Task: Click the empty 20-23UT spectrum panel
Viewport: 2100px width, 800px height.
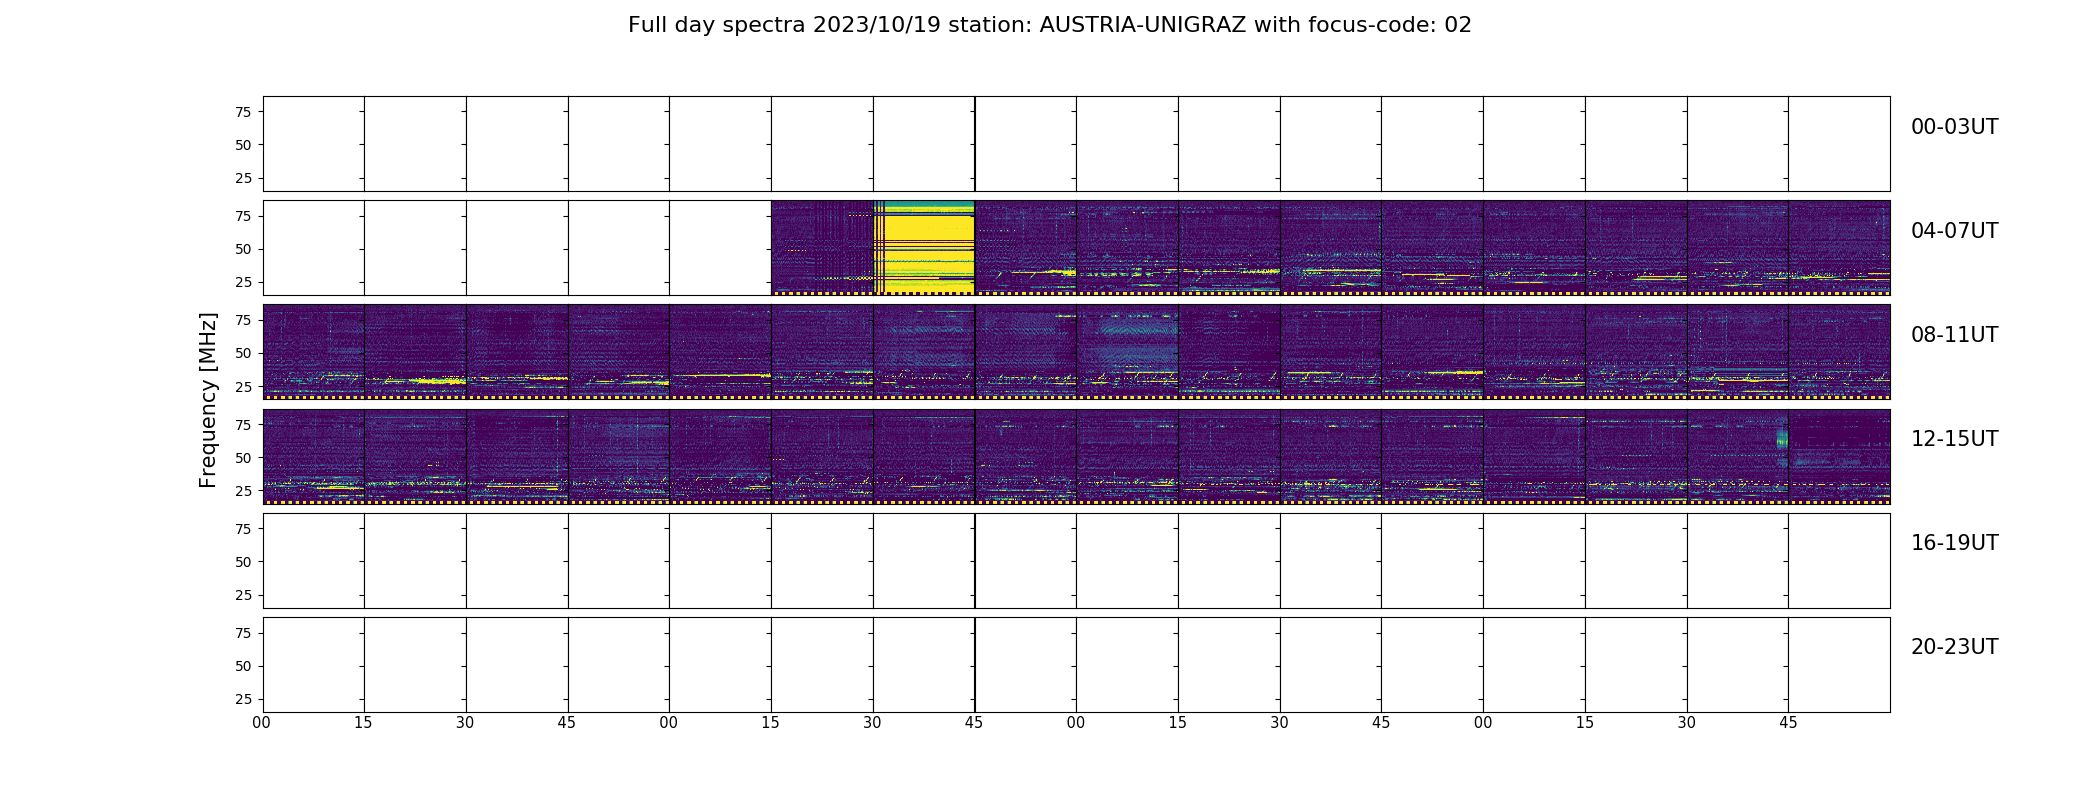Action: 1076,665
